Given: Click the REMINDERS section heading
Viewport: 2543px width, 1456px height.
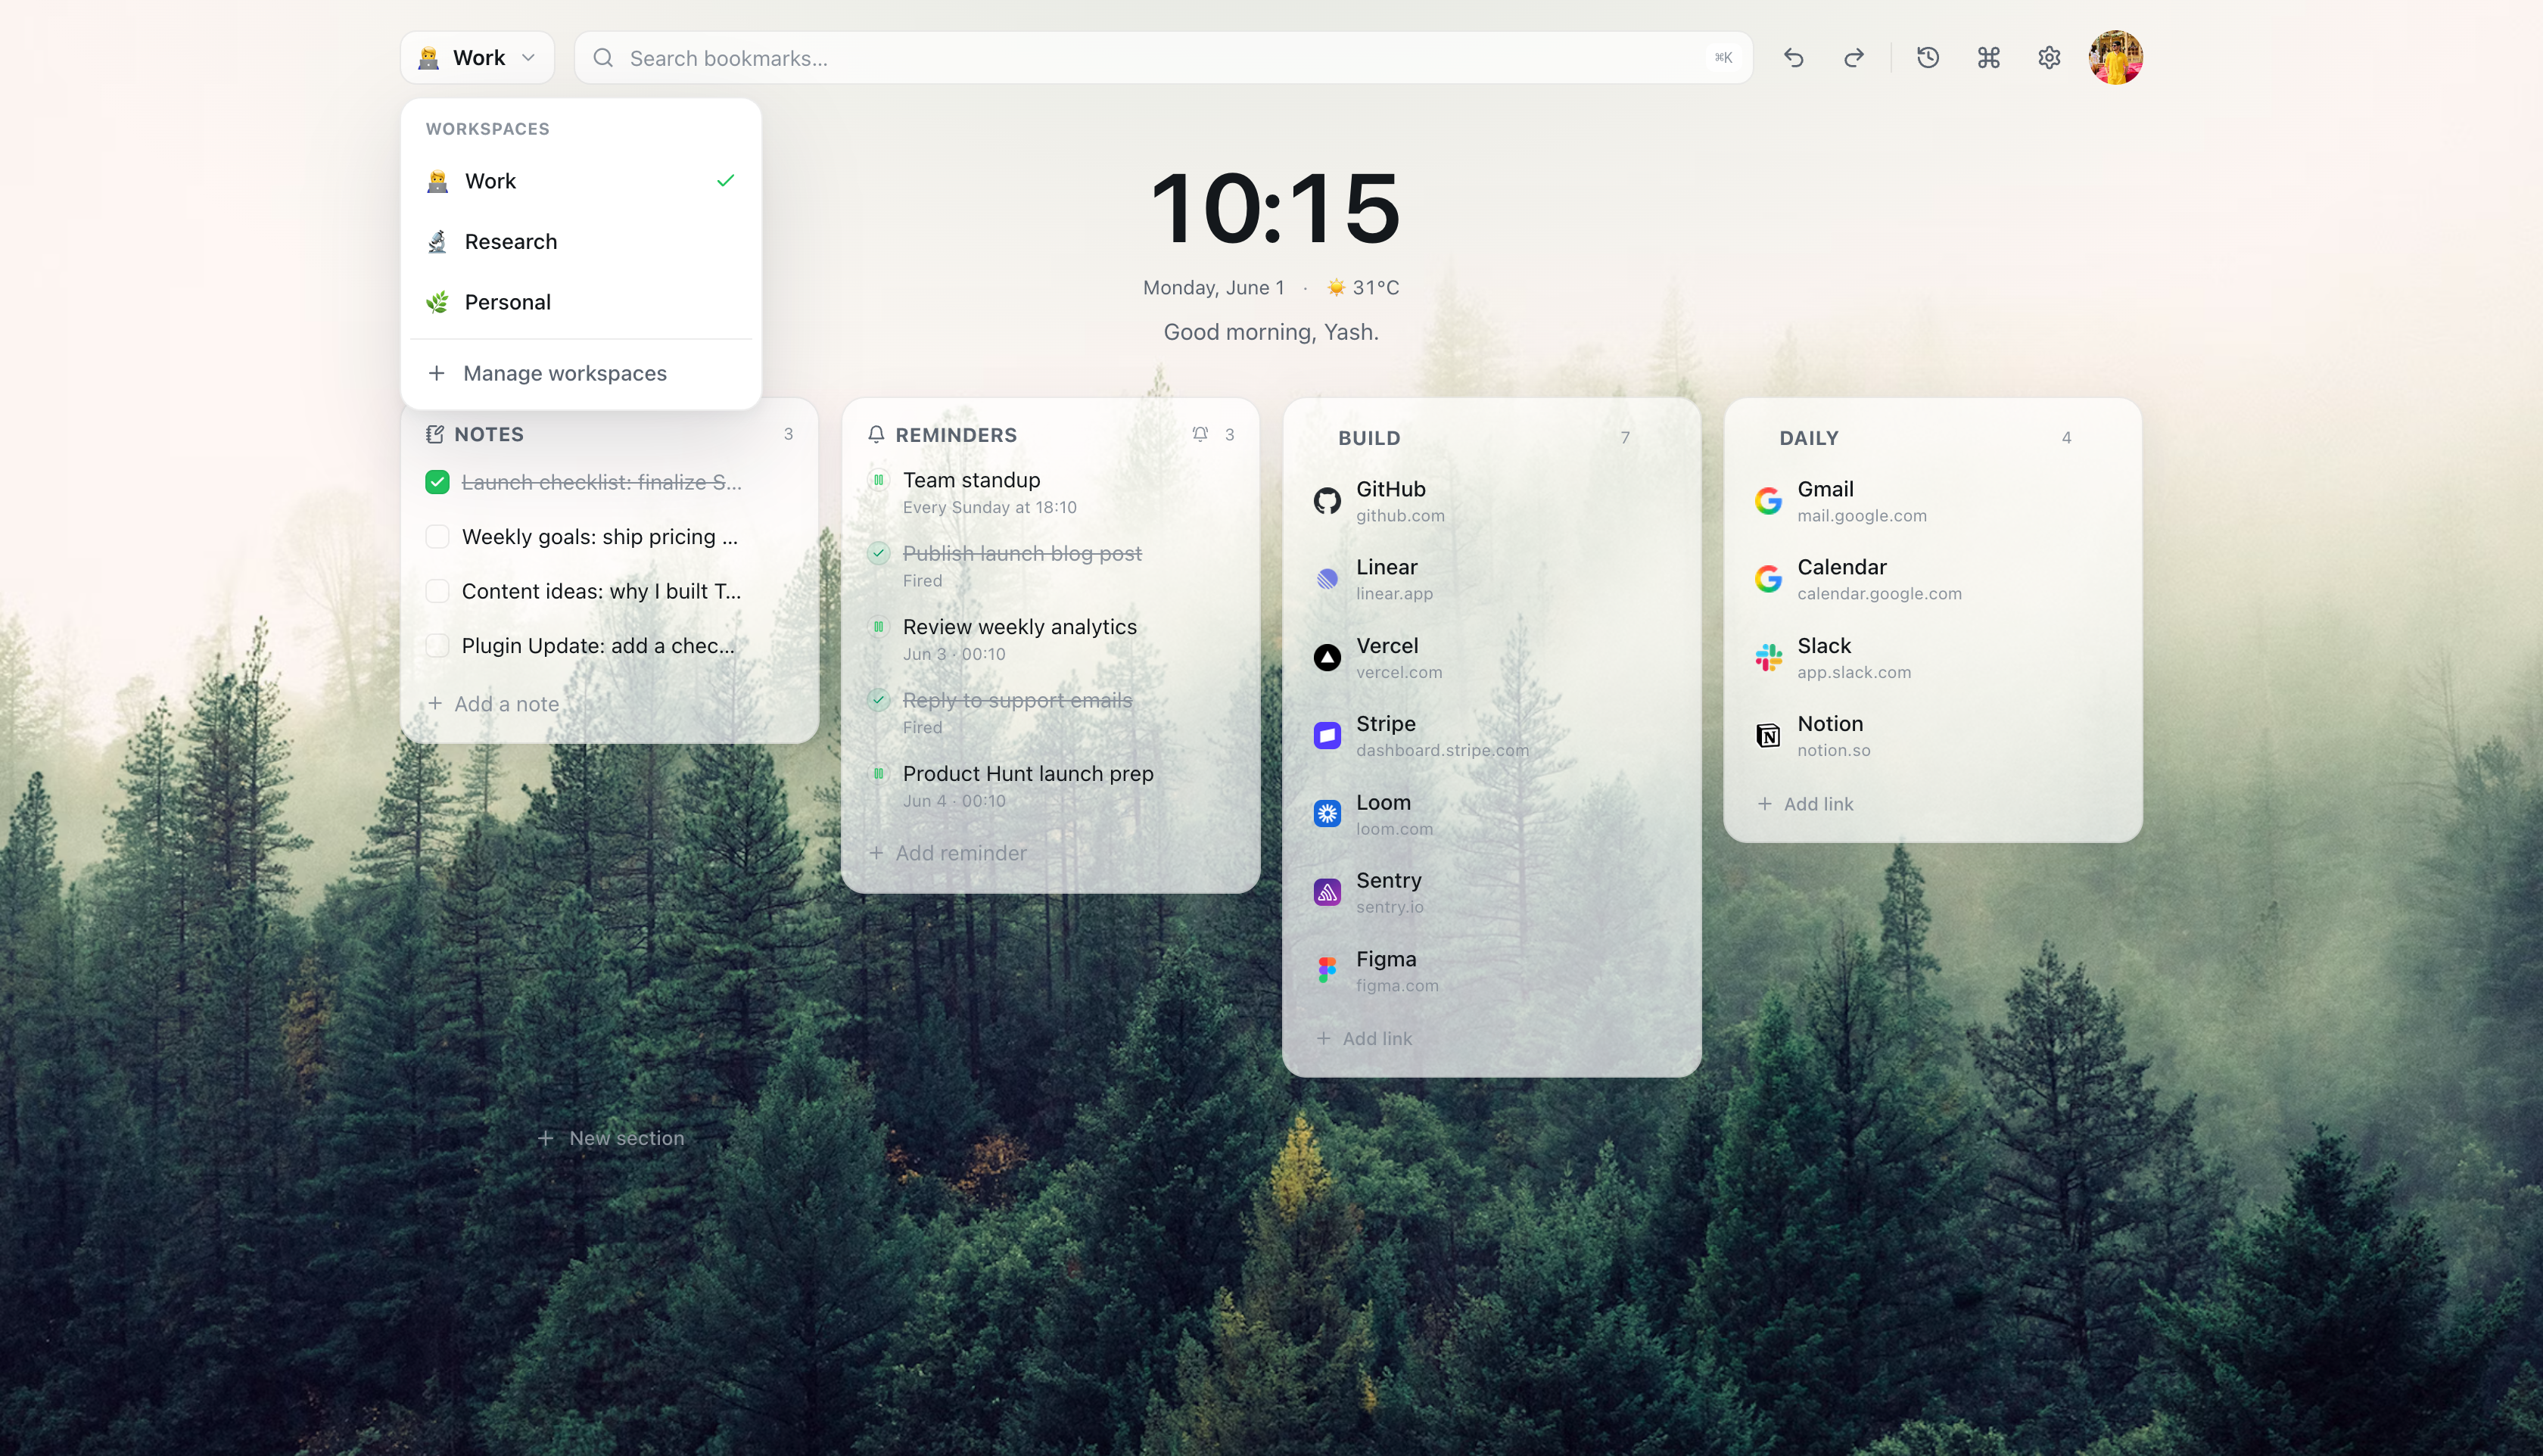Looking at the screenshot, I should pyautogui.click(x=956, y=435).
